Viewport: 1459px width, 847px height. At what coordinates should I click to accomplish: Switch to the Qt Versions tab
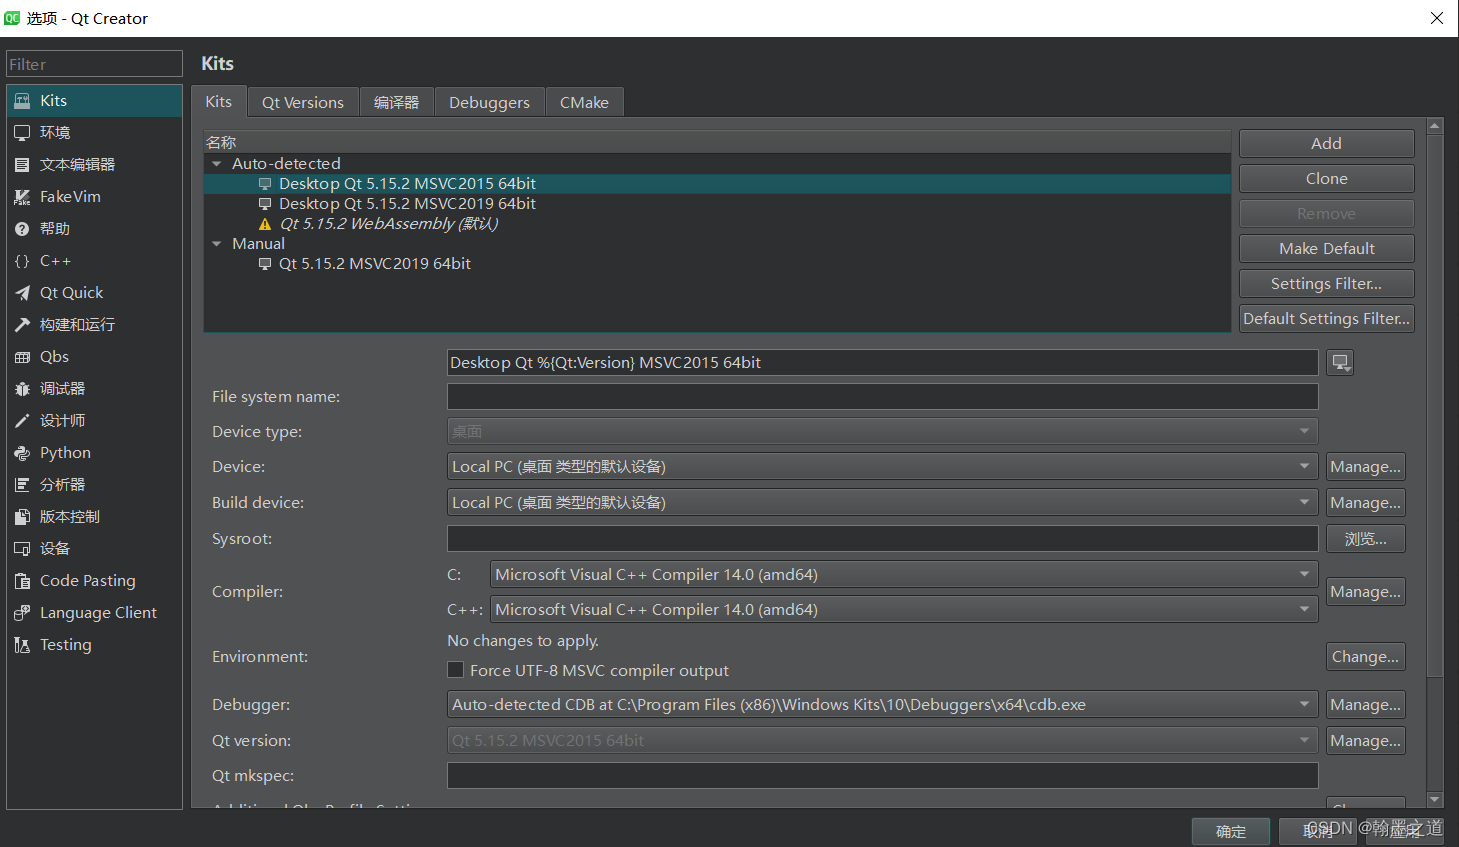[302, 101]
